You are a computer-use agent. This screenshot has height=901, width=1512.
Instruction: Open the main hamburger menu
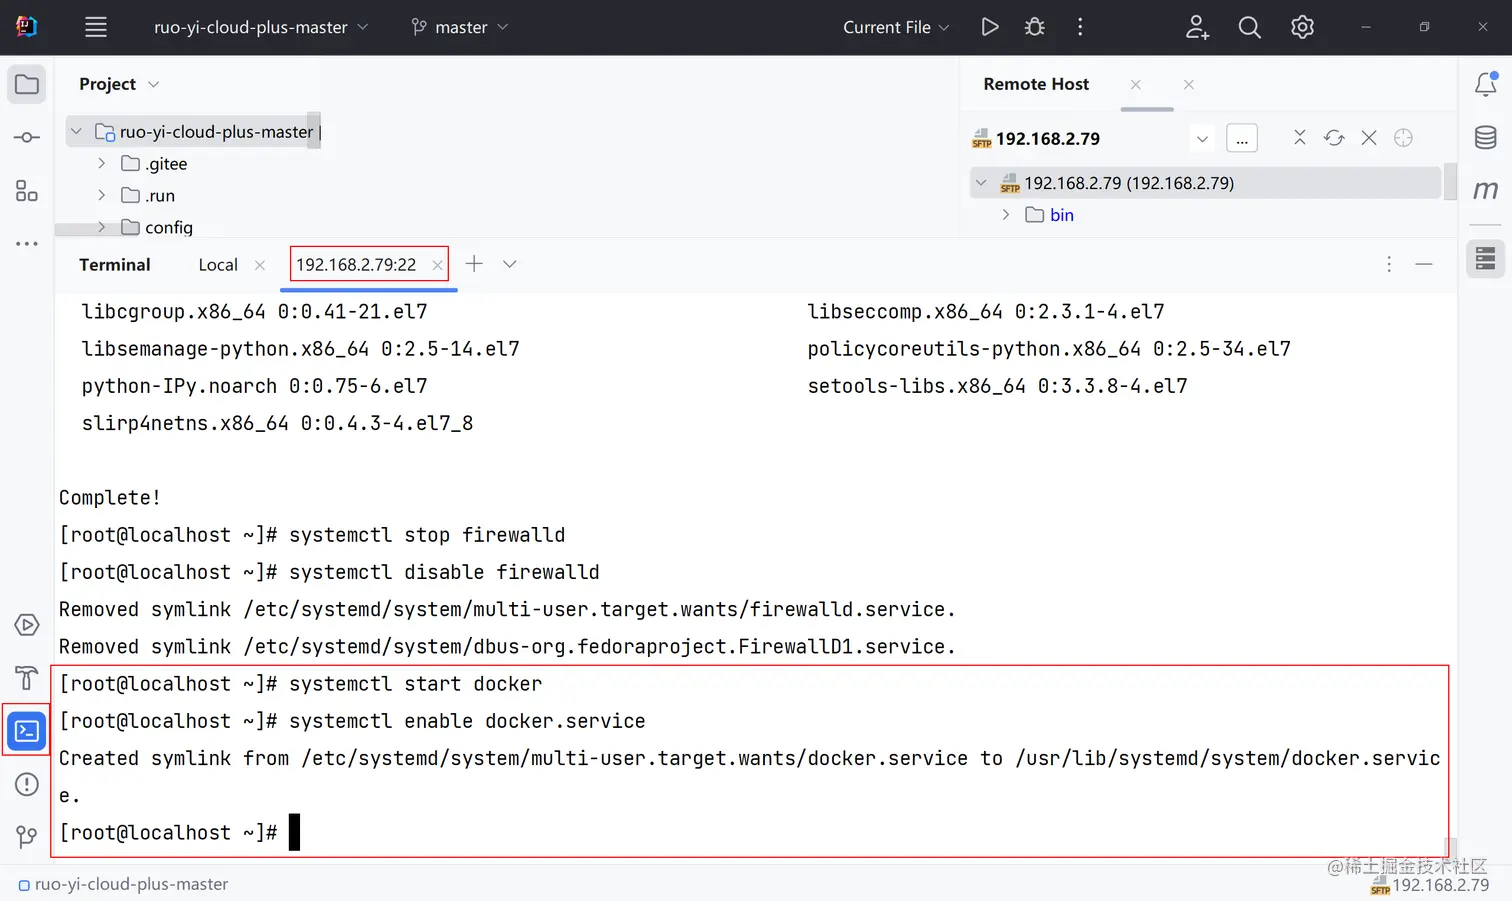pos(96,27)
